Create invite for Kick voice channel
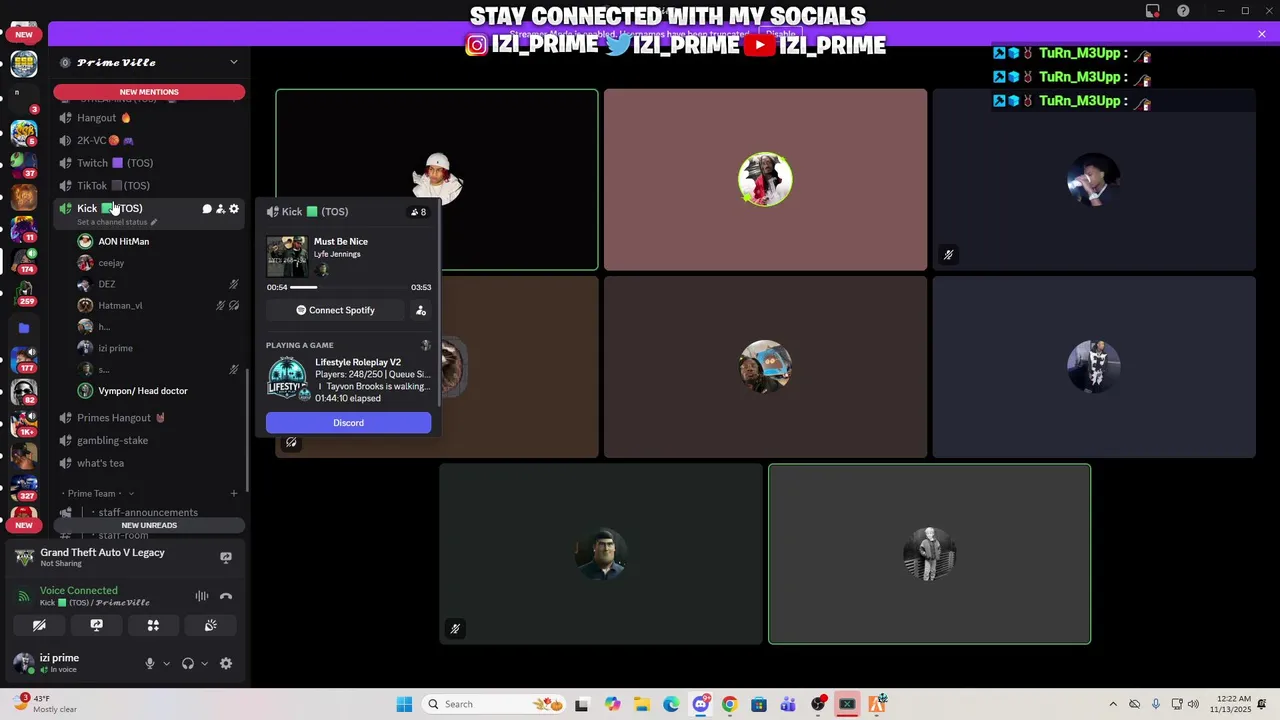1280x720 pixels. click(x=220, y=209)
